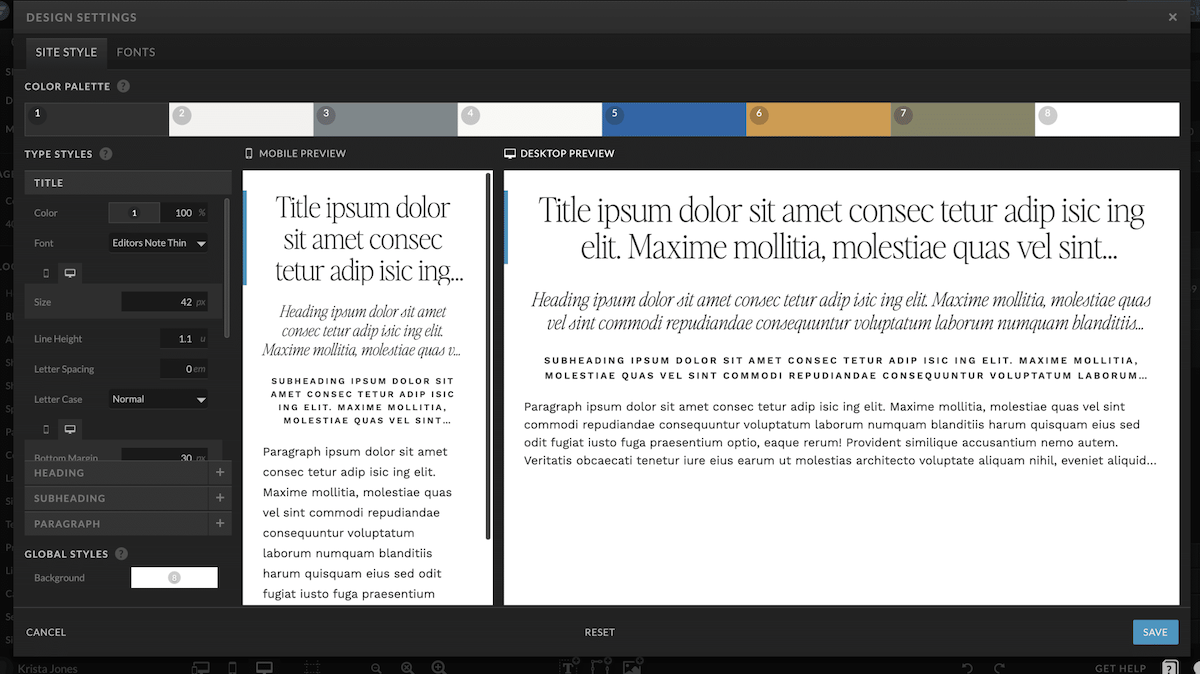Select palette color 7 olive swatch
This screenshot has height=674, width=1200.
[963, 119]
